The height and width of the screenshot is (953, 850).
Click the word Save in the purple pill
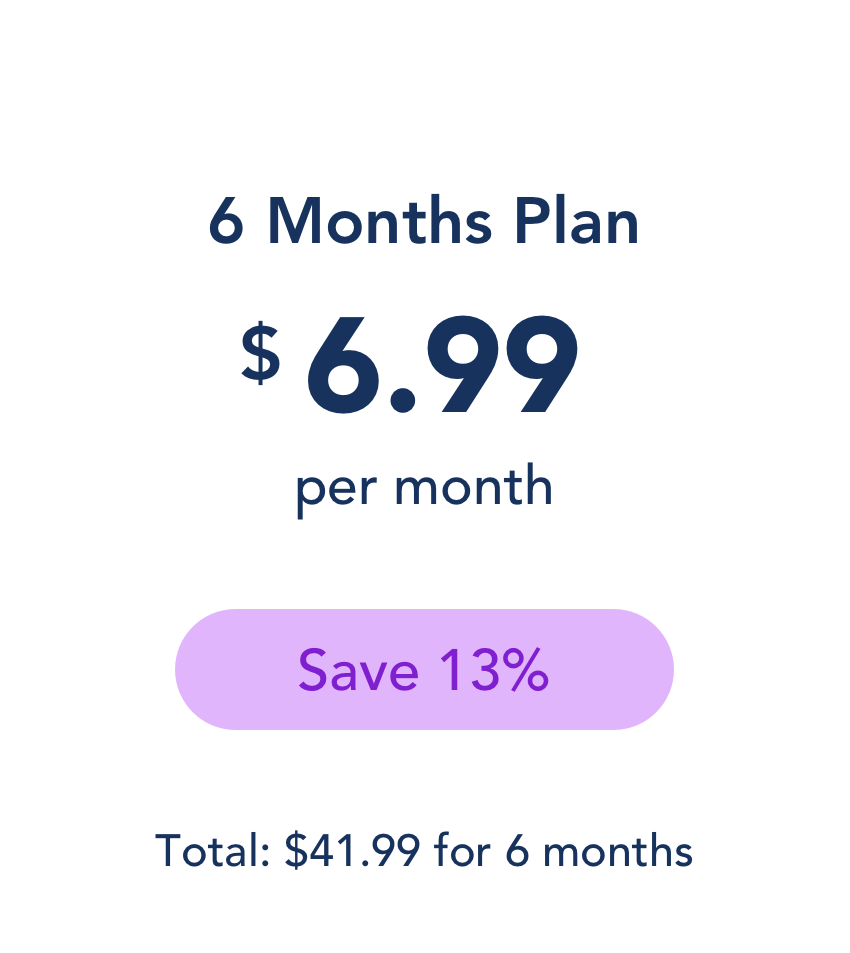(358, 670)
